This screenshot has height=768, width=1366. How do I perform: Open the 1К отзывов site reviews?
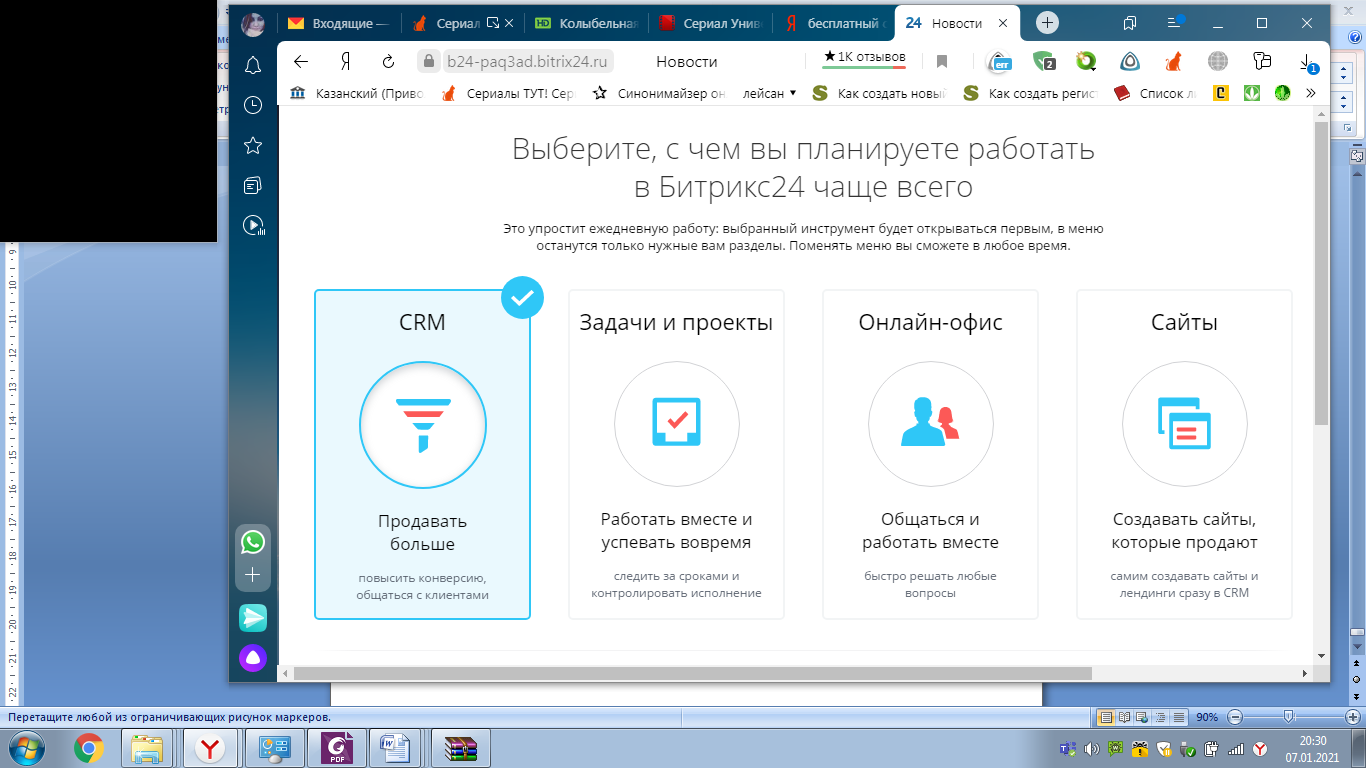point(864,58)
